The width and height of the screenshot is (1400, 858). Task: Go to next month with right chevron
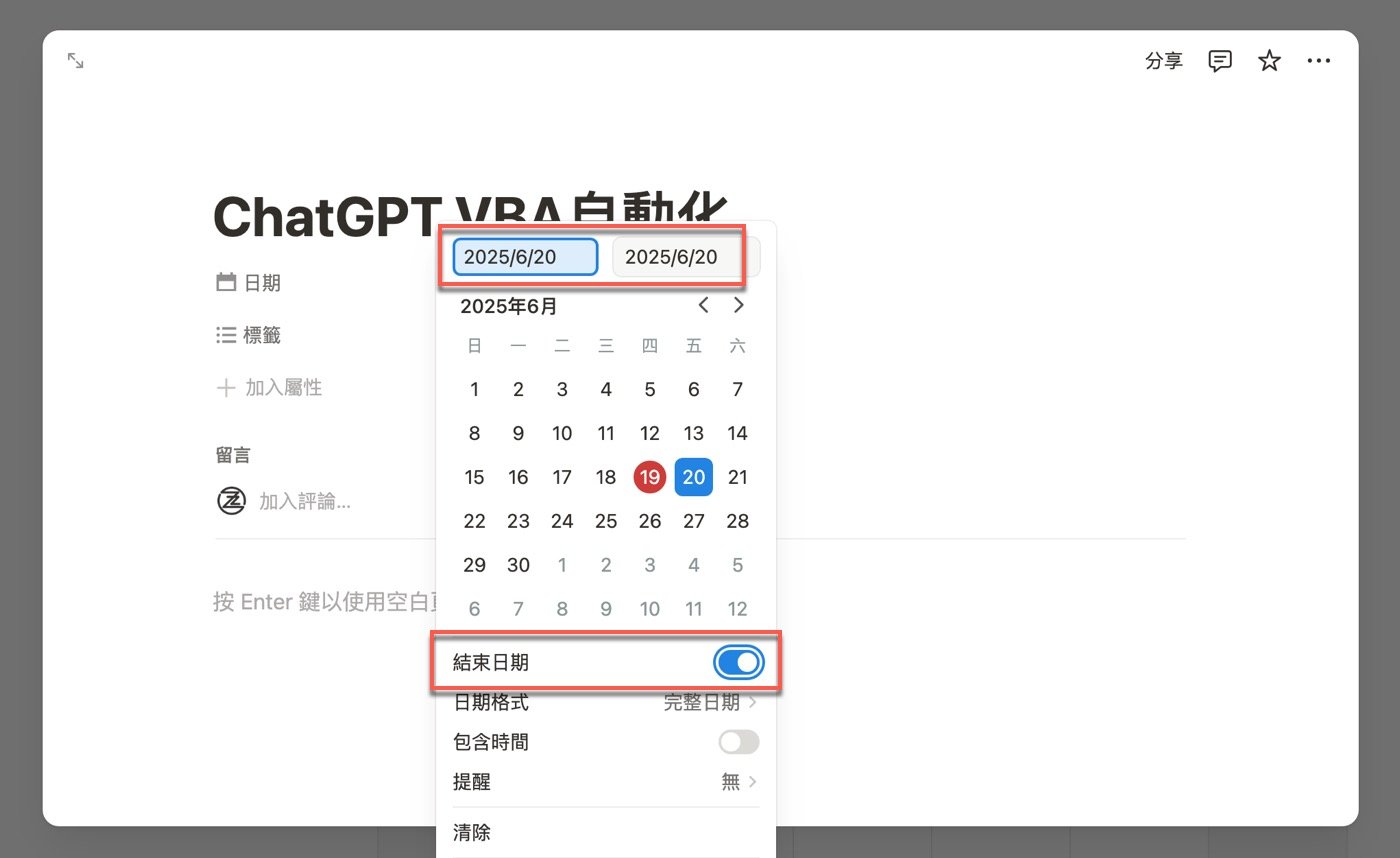[x=739, y=305]
